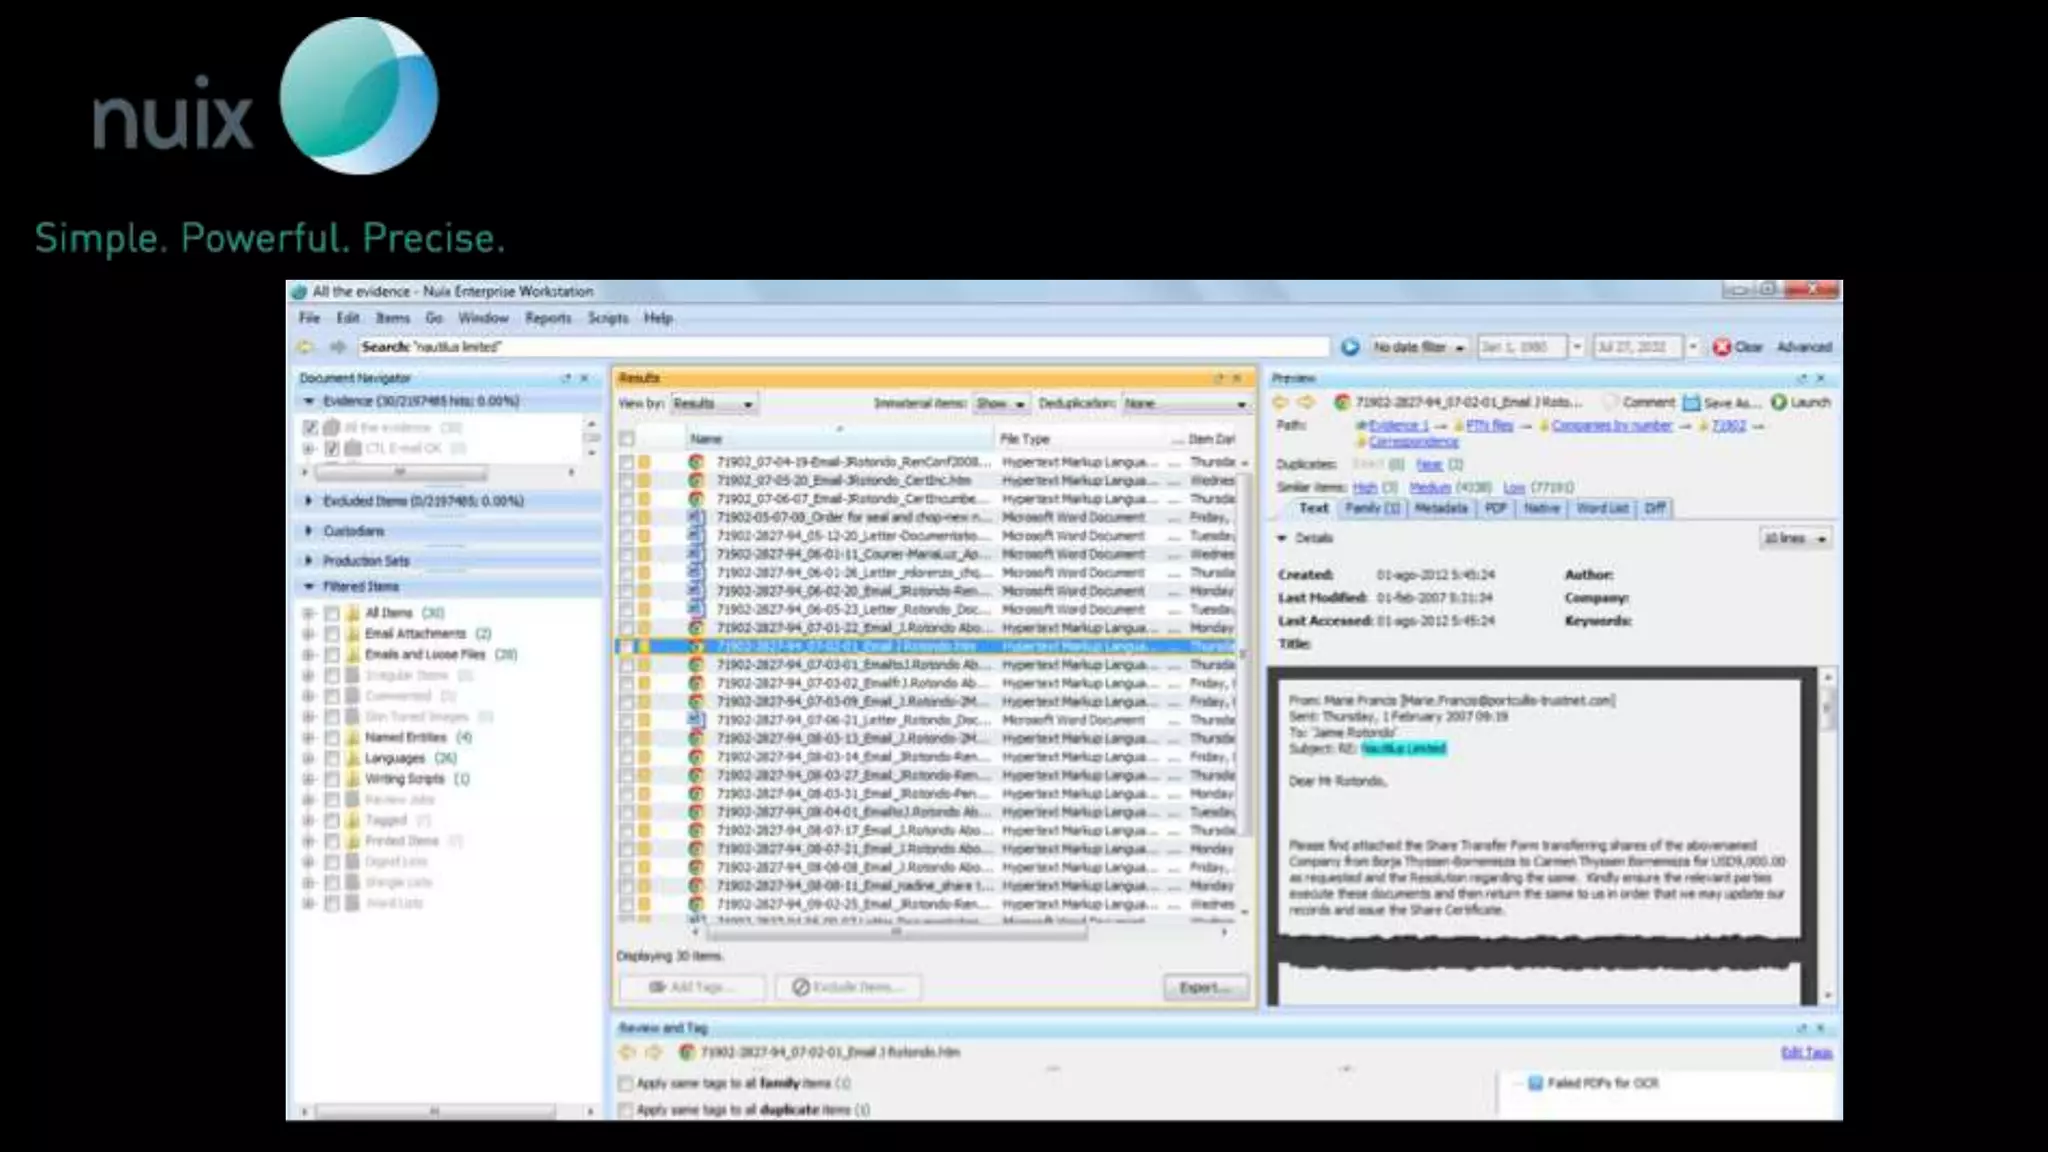
Task: Enable apply same tags to all family items
Action: coord(626,1083)
